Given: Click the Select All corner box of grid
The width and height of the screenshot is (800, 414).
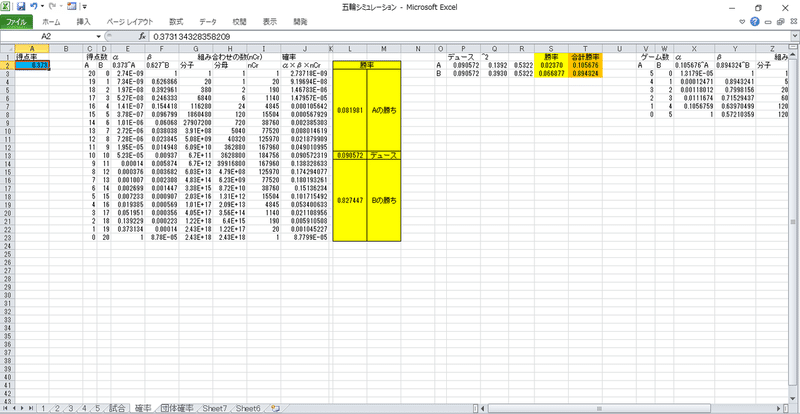Looking at the screenshot, I should 7,48.
